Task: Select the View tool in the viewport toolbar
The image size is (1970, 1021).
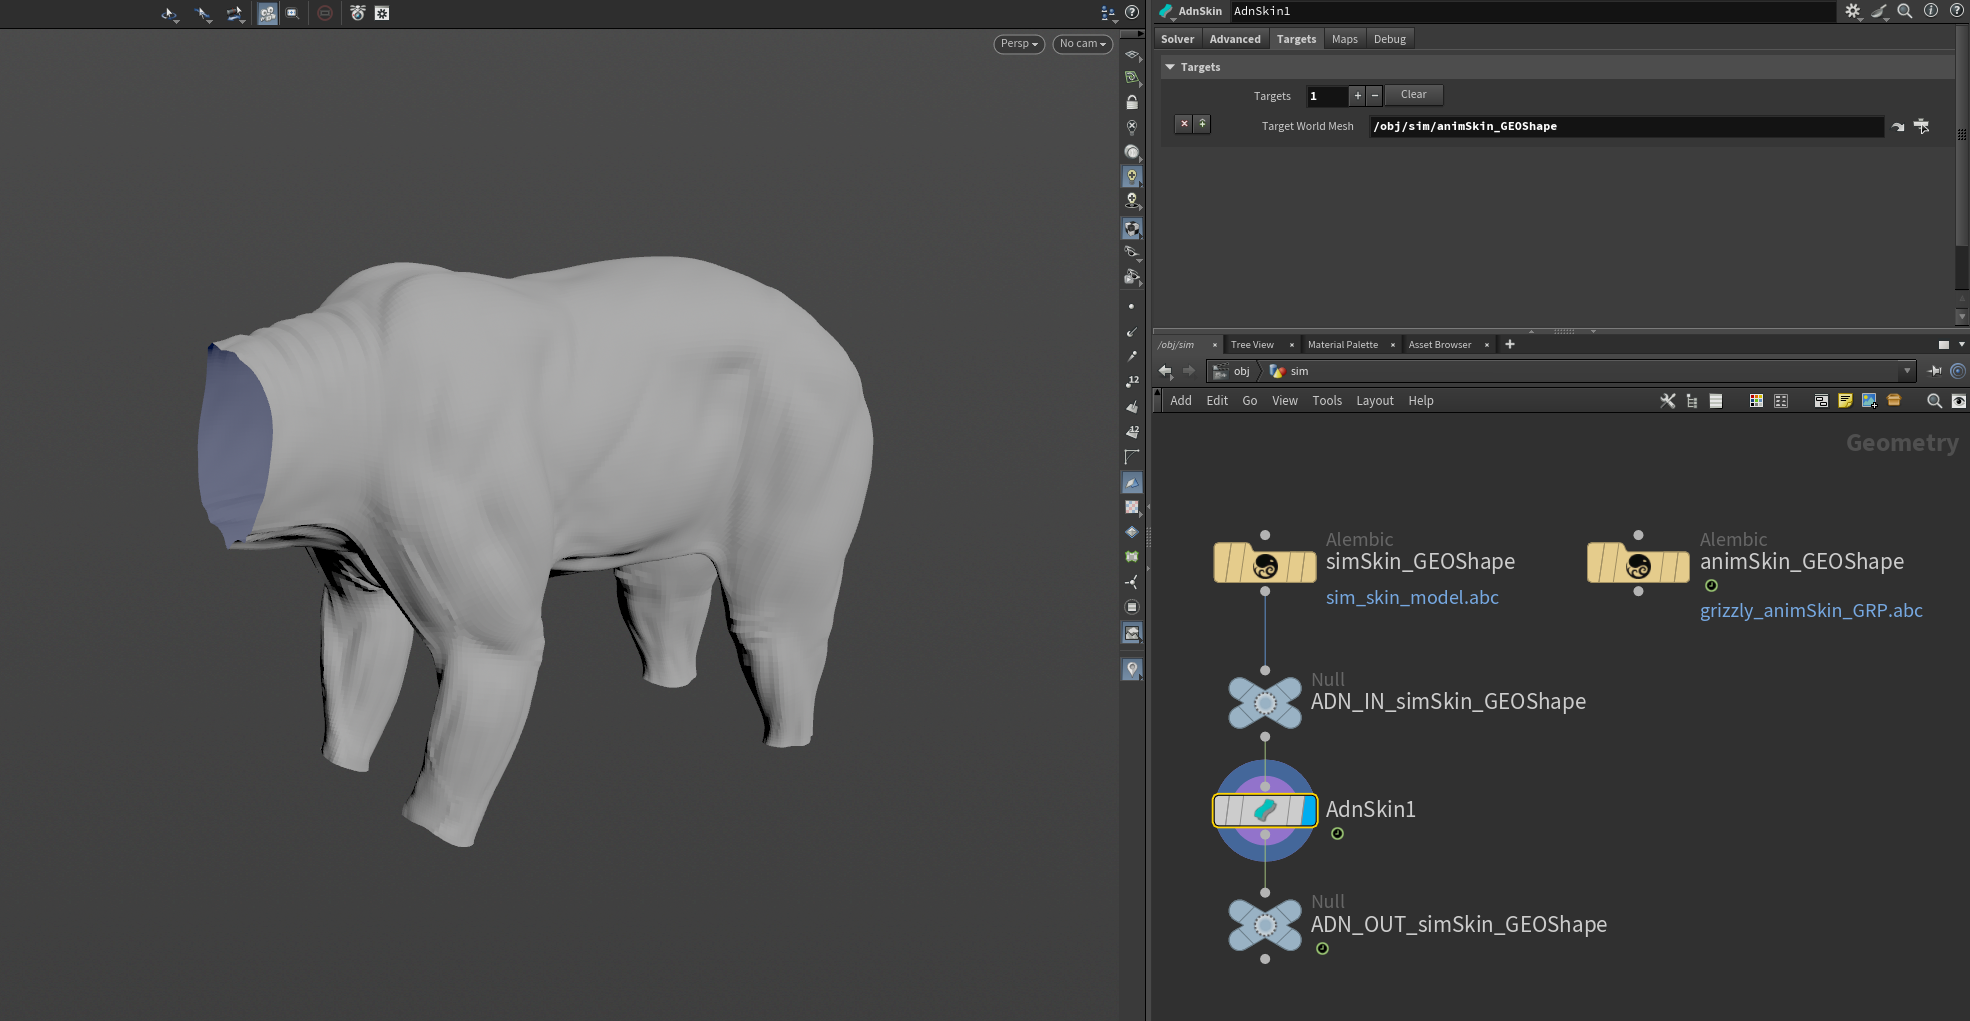Action: point(169,14)
